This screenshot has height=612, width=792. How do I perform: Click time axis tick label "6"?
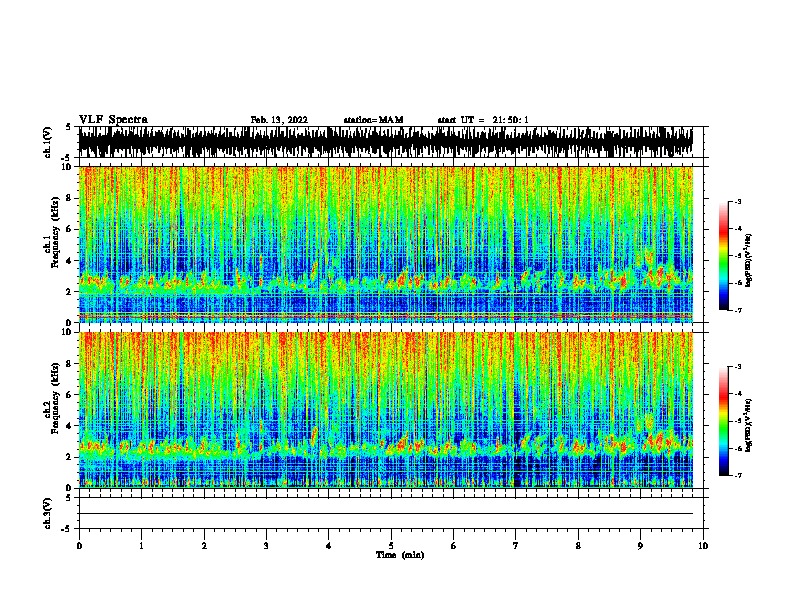(454, 546)
